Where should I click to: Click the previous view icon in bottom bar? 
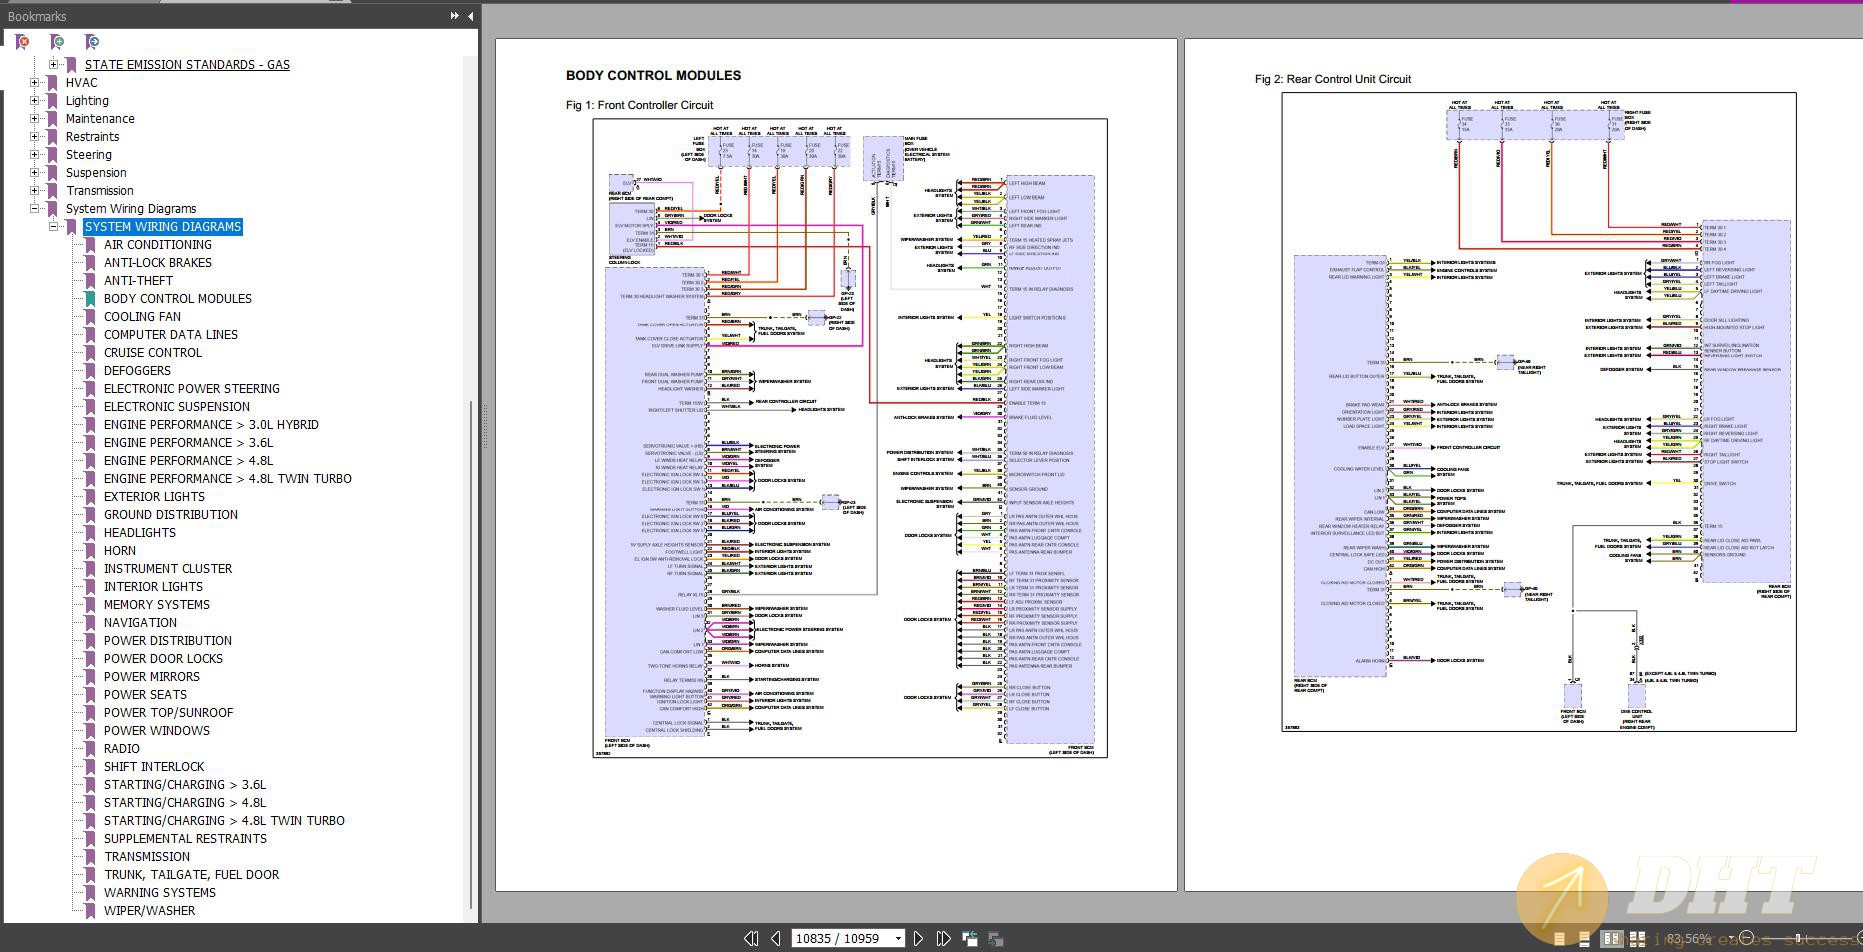(970, 938)
